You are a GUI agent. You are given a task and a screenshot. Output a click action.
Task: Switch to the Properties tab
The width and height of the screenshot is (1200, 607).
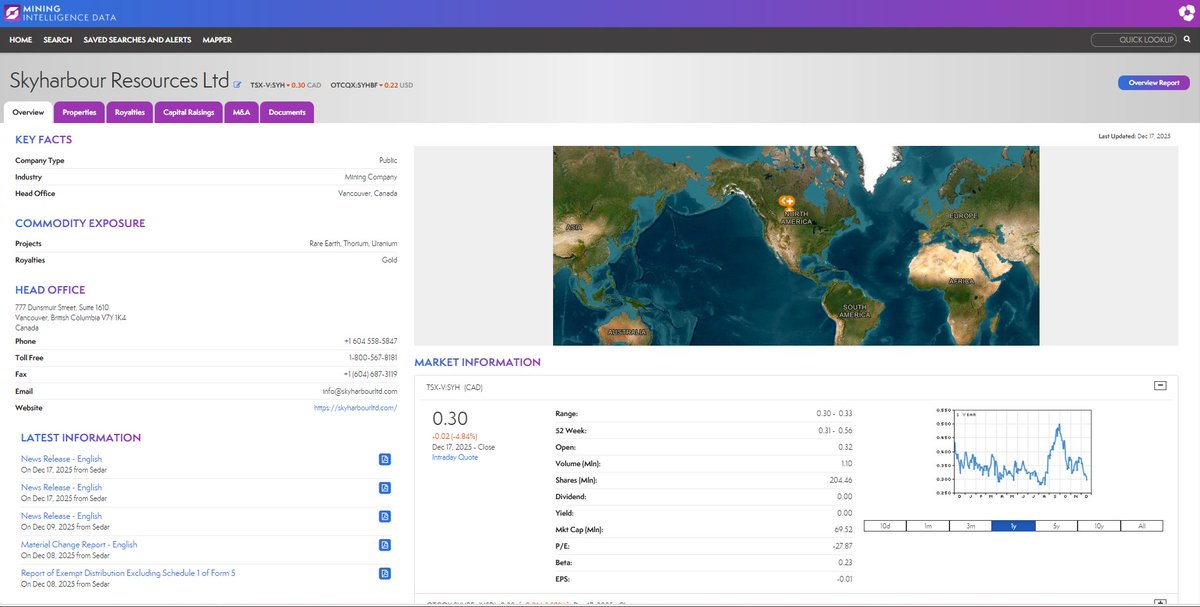click(79, 112)
